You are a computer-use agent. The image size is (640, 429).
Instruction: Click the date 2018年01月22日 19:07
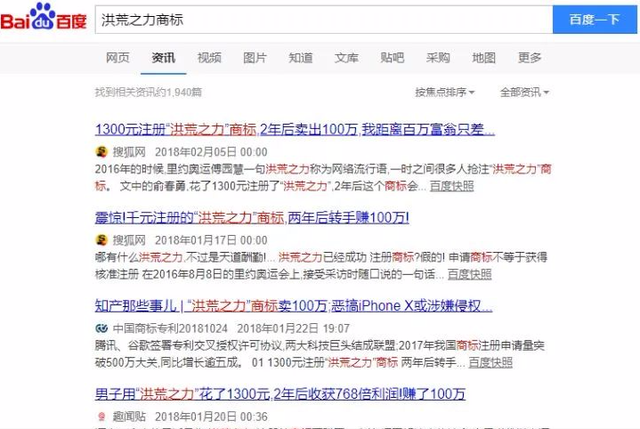[x=293, y=328]
